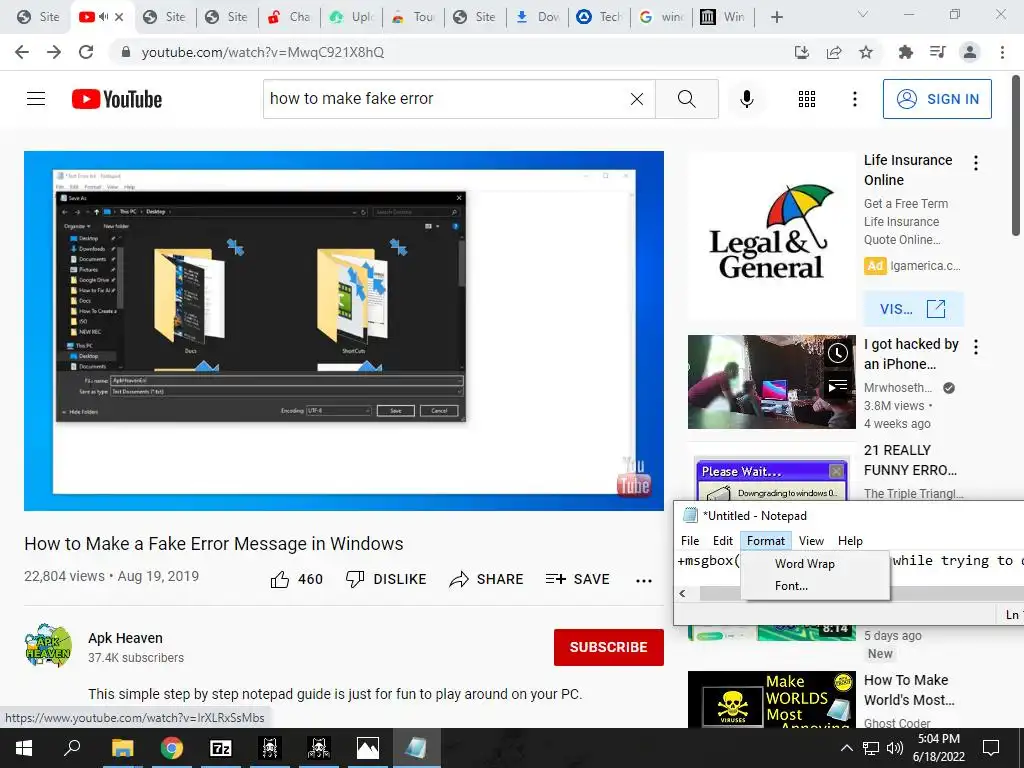
Task: Play the main video player
Action: [x=344, y=331]
